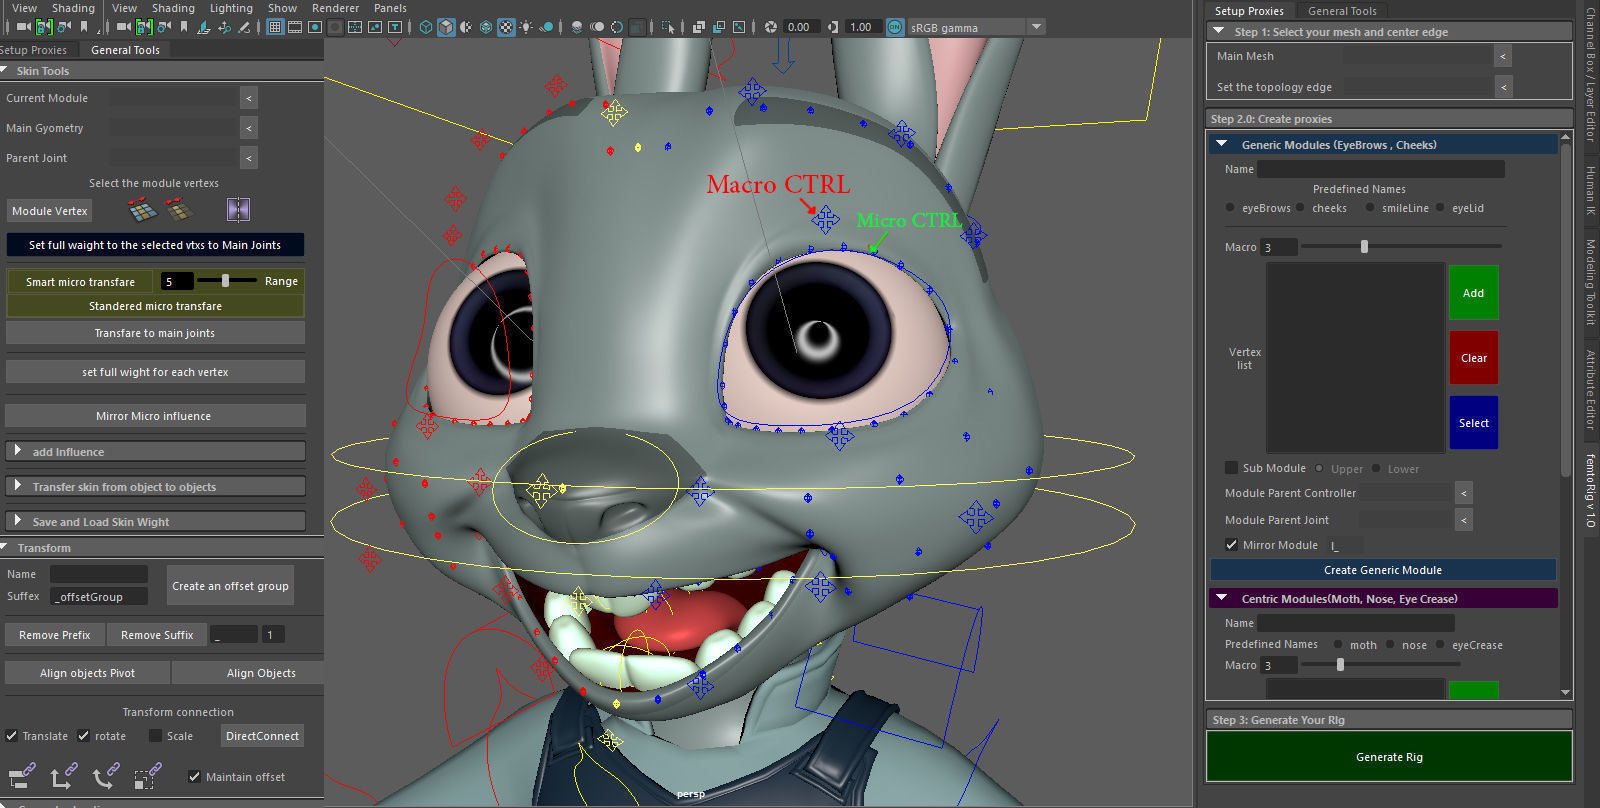Image resolution: width=1600 pixels, height=808 pixels.
Task: Toggle the color management ON icon
Action: click(x=895, y=27)
